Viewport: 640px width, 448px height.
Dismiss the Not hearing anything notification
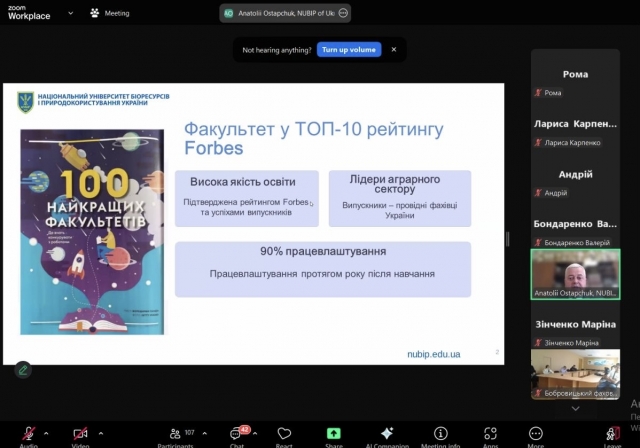394,49
